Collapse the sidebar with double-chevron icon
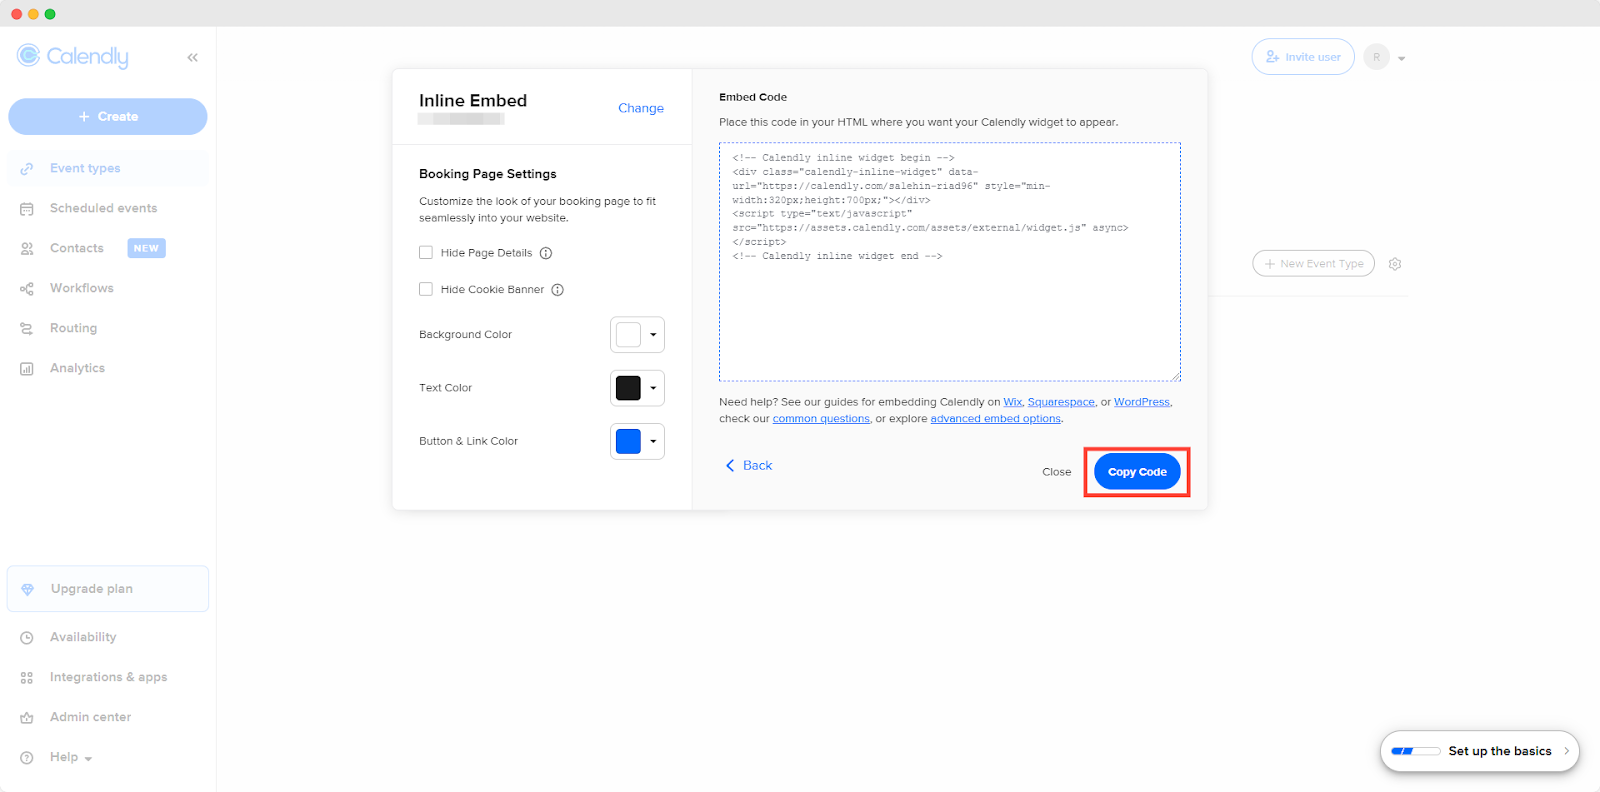 click(x=192, y=58)
